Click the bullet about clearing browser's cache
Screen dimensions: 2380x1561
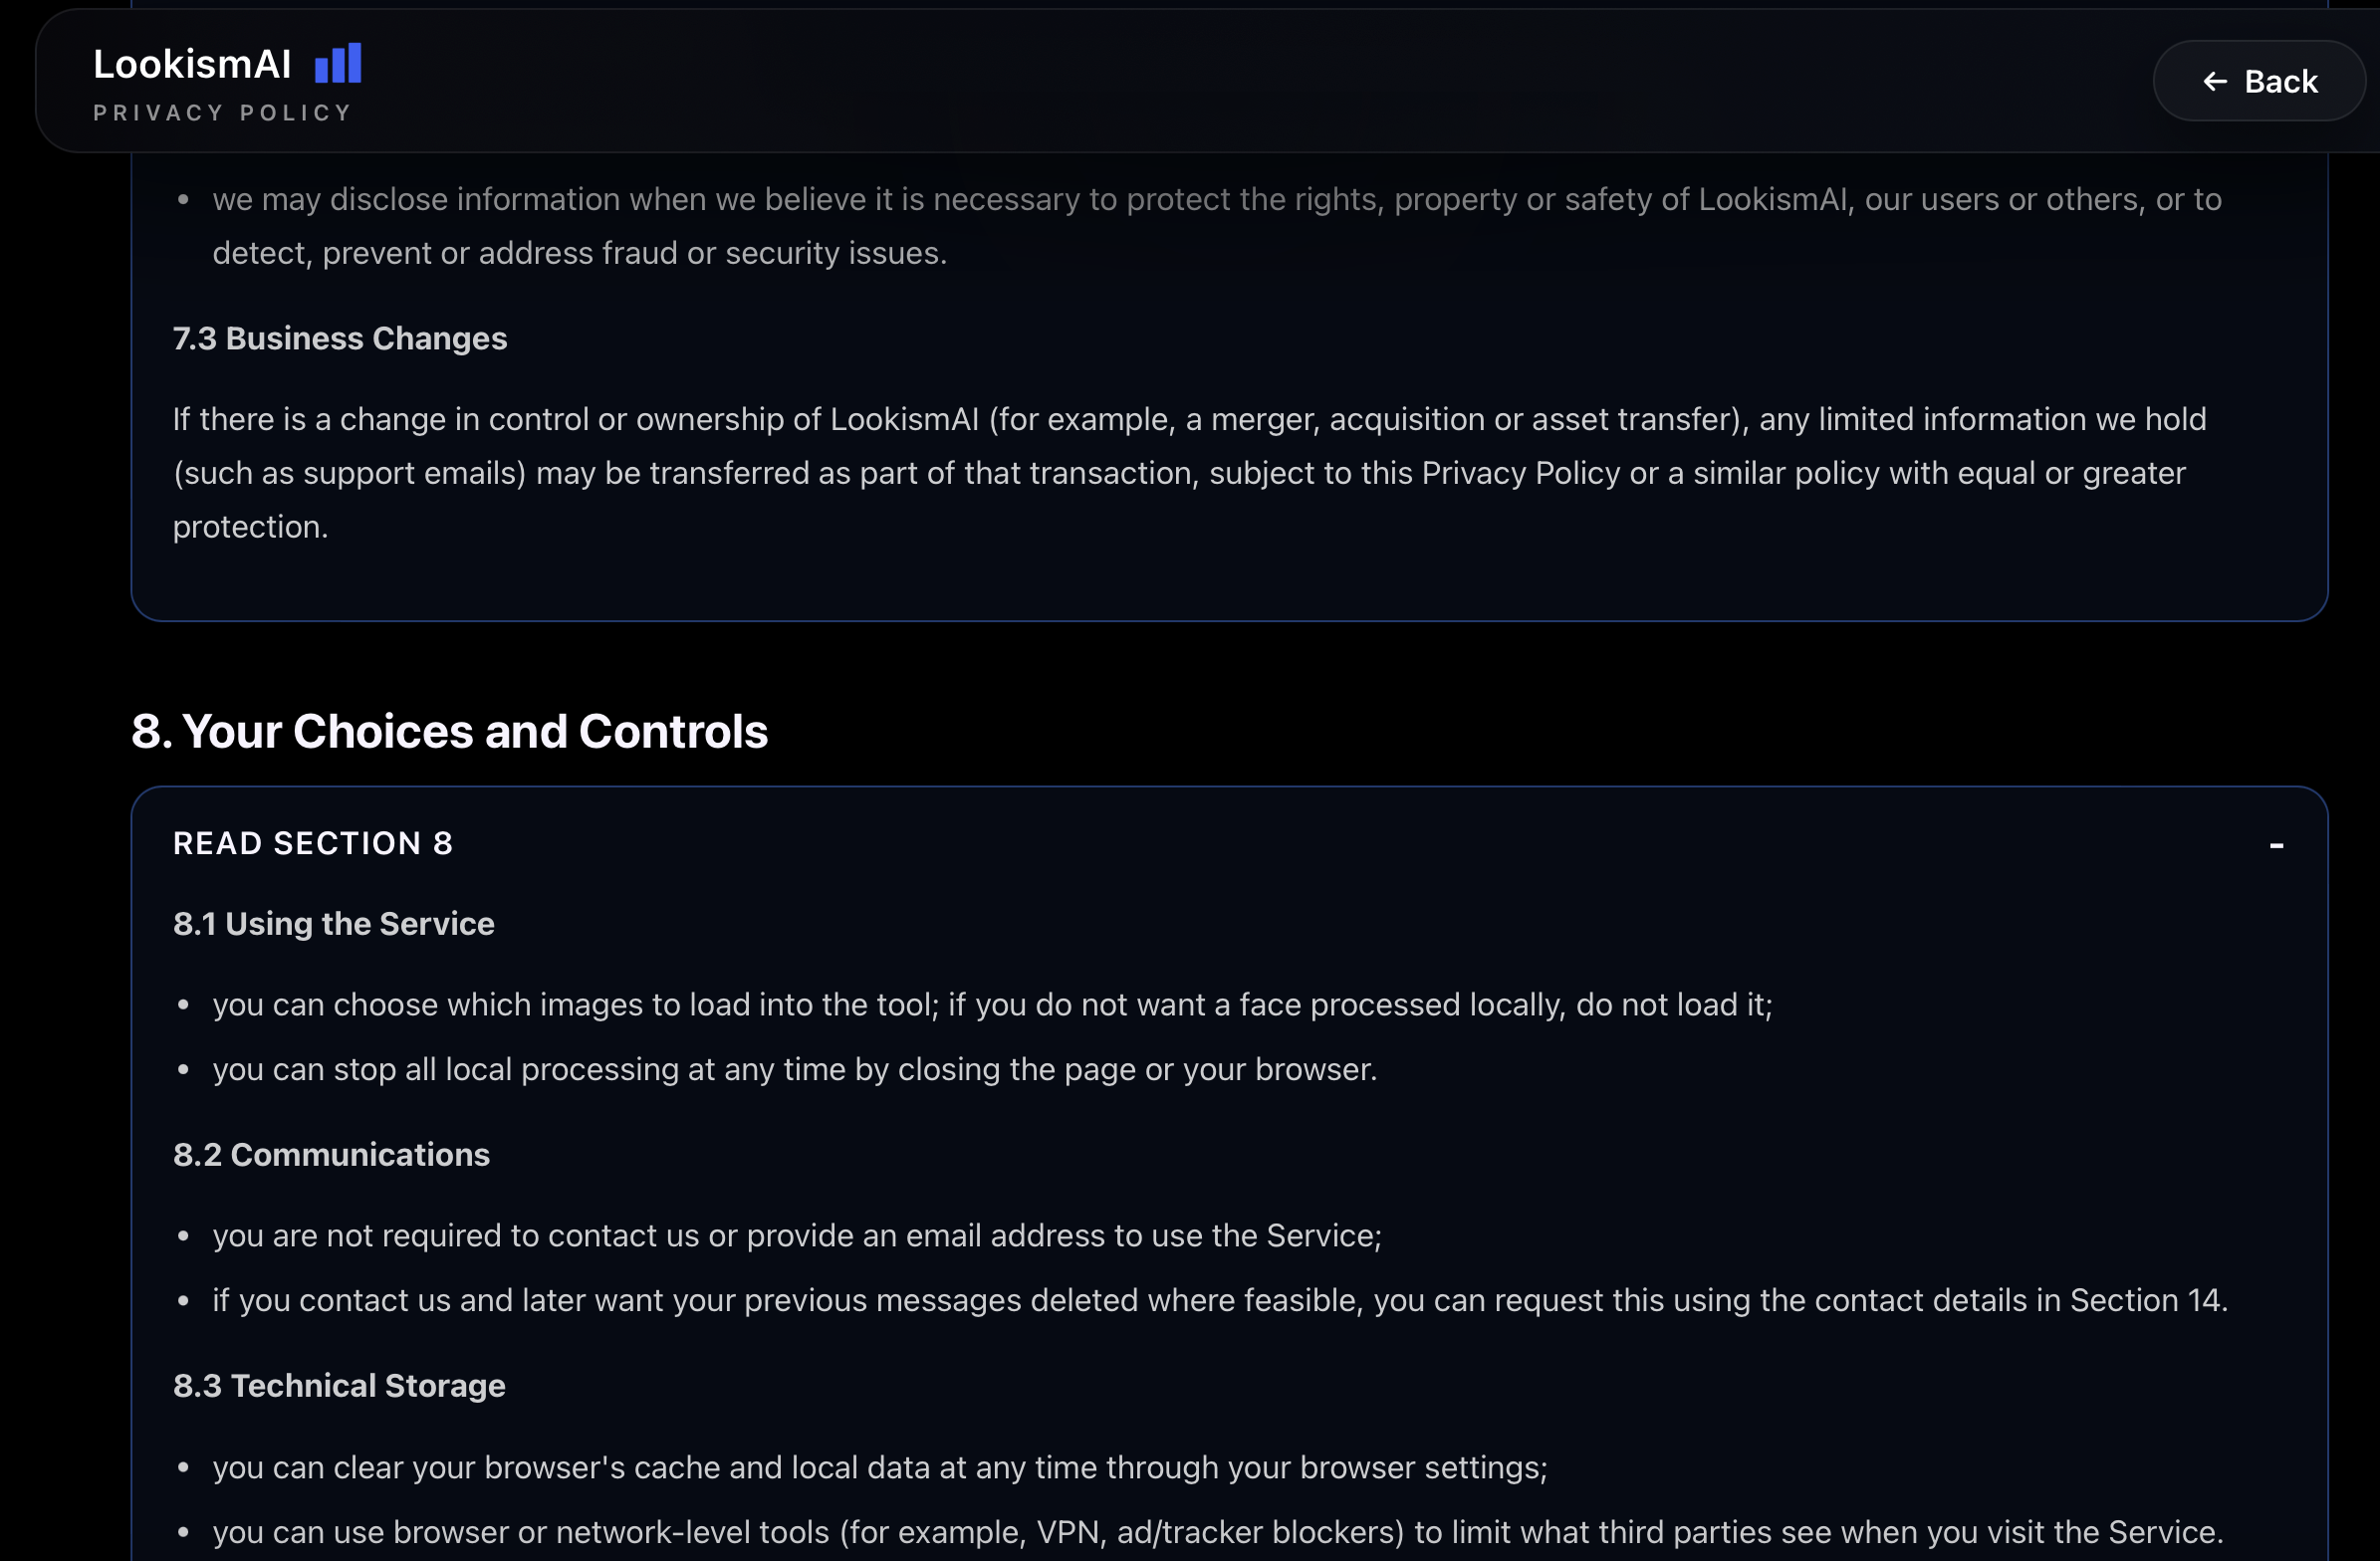879,1468
